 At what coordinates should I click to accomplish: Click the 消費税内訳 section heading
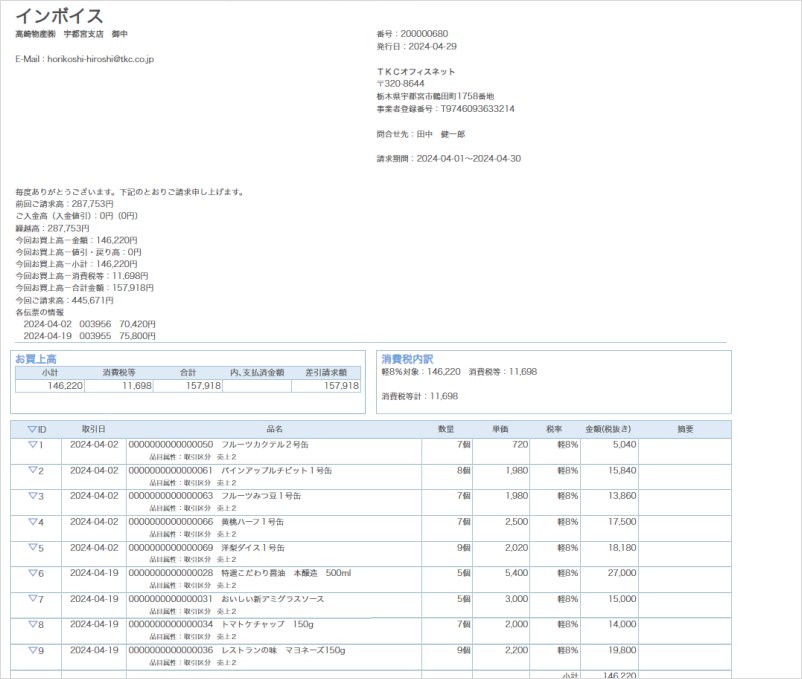click(x=407, y=359)
